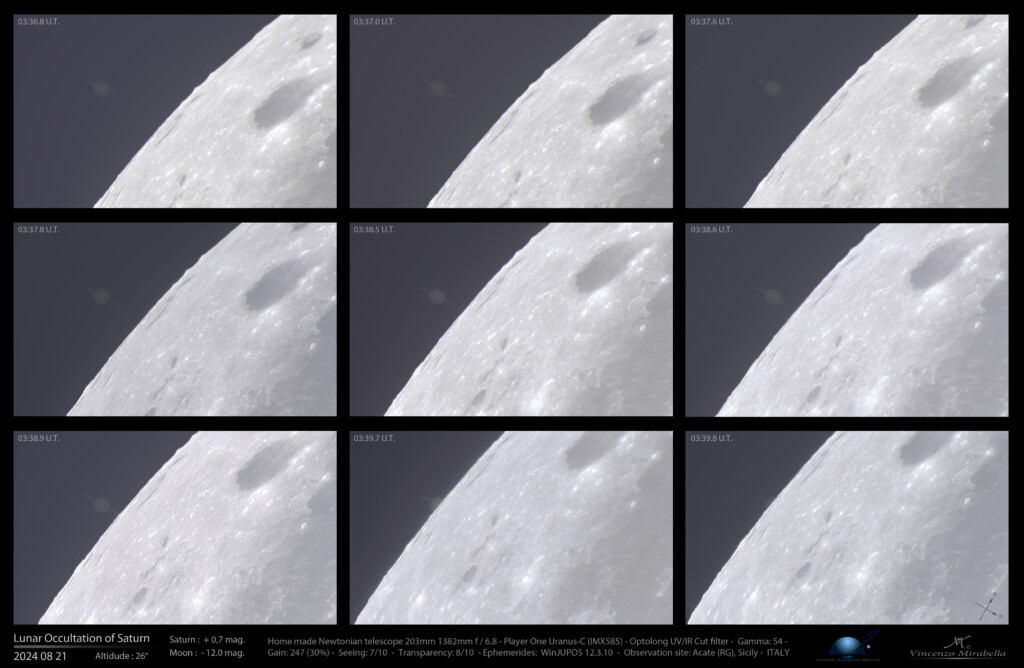Click the 03:38.9 U.T. timestamp label
Screen dimensions: 1024x668
[x=38, y=437]
